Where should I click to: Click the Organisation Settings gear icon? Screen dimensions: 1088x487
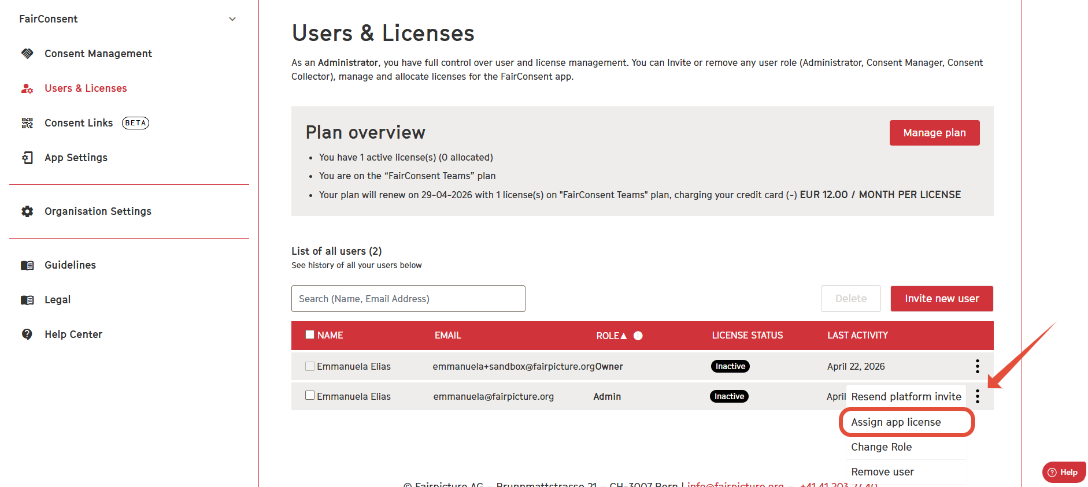point(27,211)
